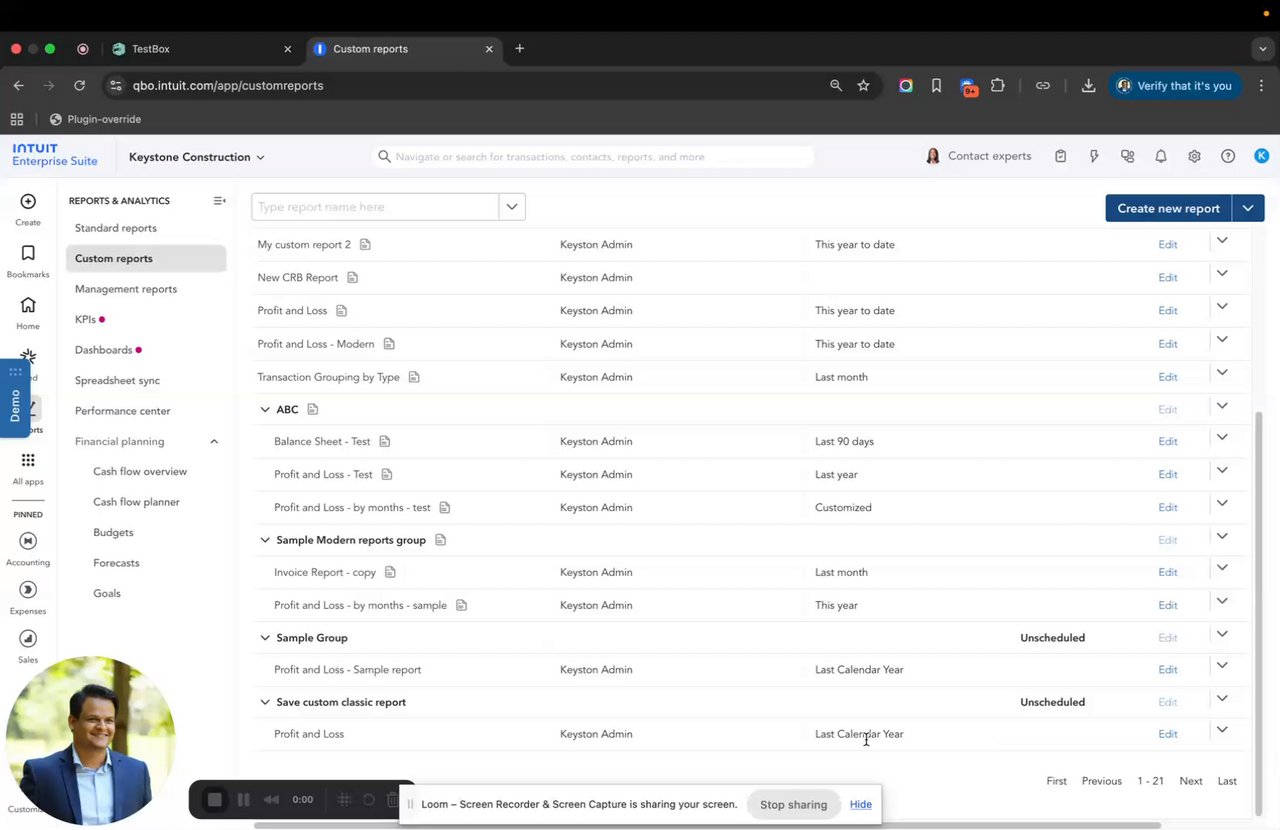Open the clipboard tasks icon in header

[x=1061, y=156]
